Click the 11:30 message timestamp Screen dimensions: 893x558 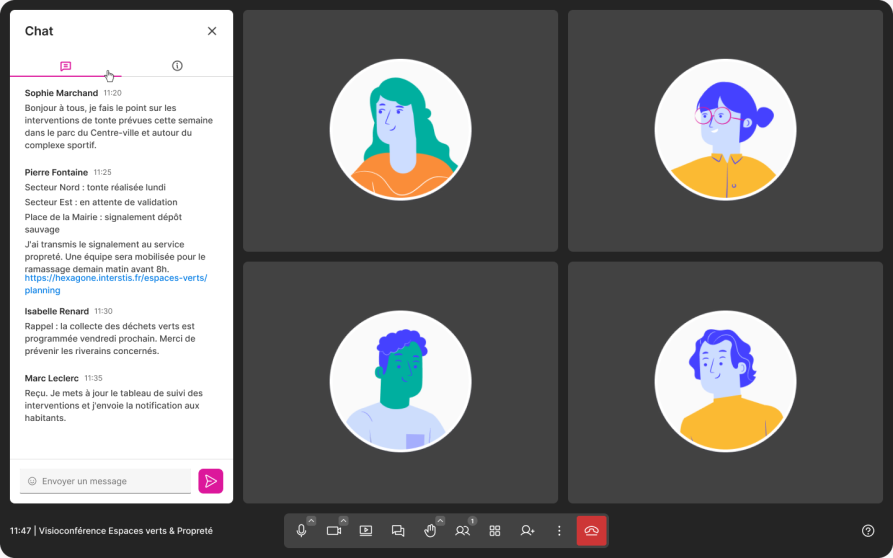(104, 311)
